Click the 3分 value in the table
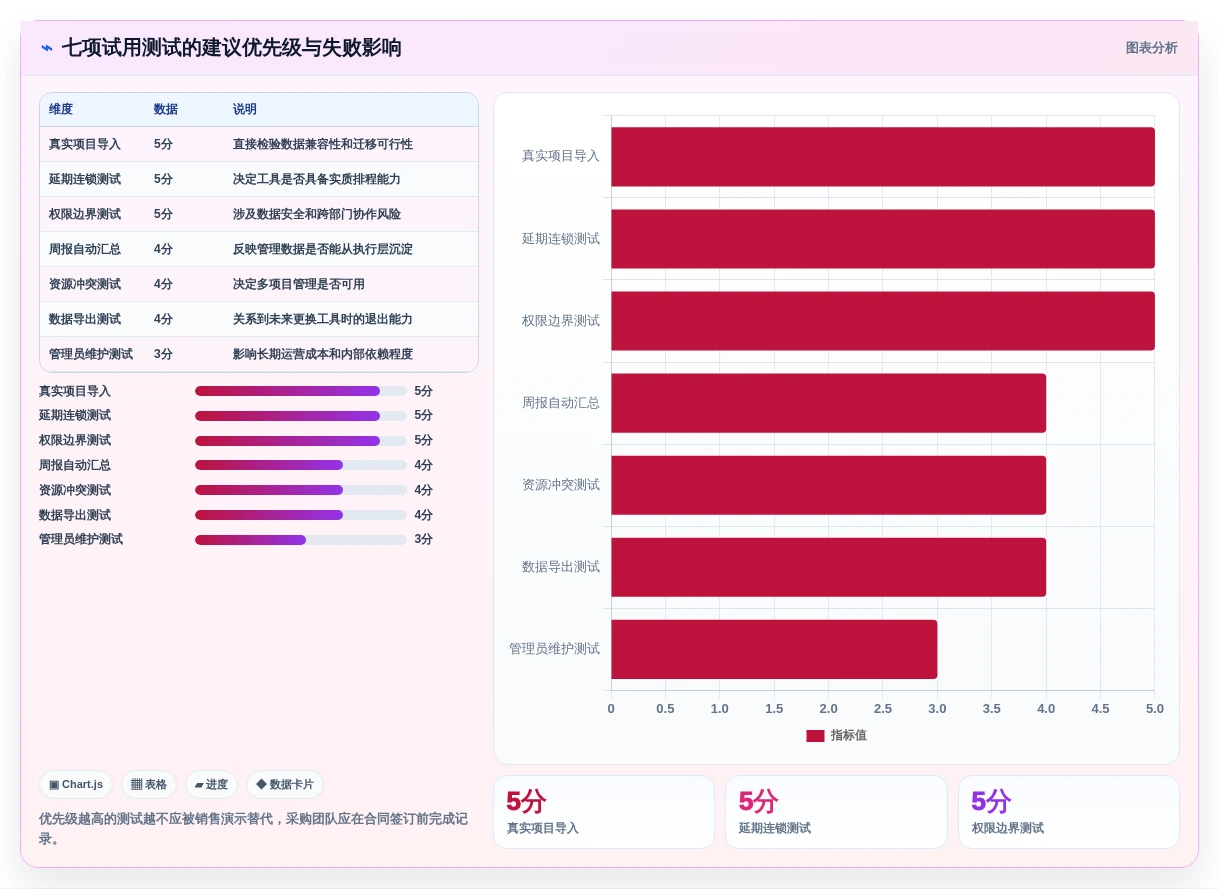1219x889 pixels. pos(163,354)
